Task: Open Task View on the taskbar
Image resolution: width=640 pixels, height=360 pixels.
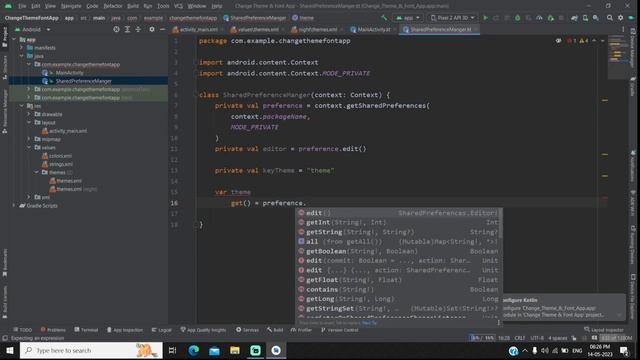Action: (173, 351)
